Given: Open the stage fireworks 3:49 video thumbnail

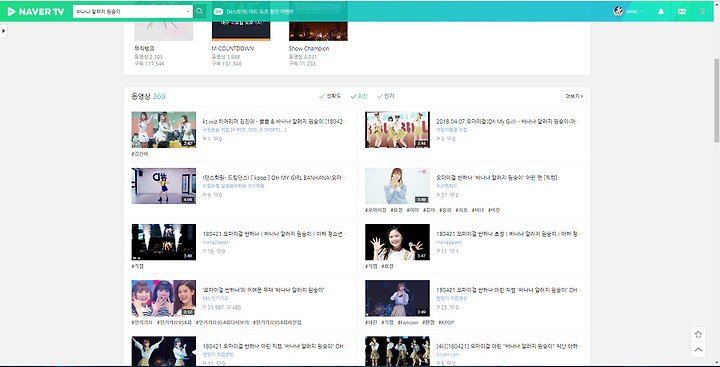Looking at the screenshot, I should 163,242.
